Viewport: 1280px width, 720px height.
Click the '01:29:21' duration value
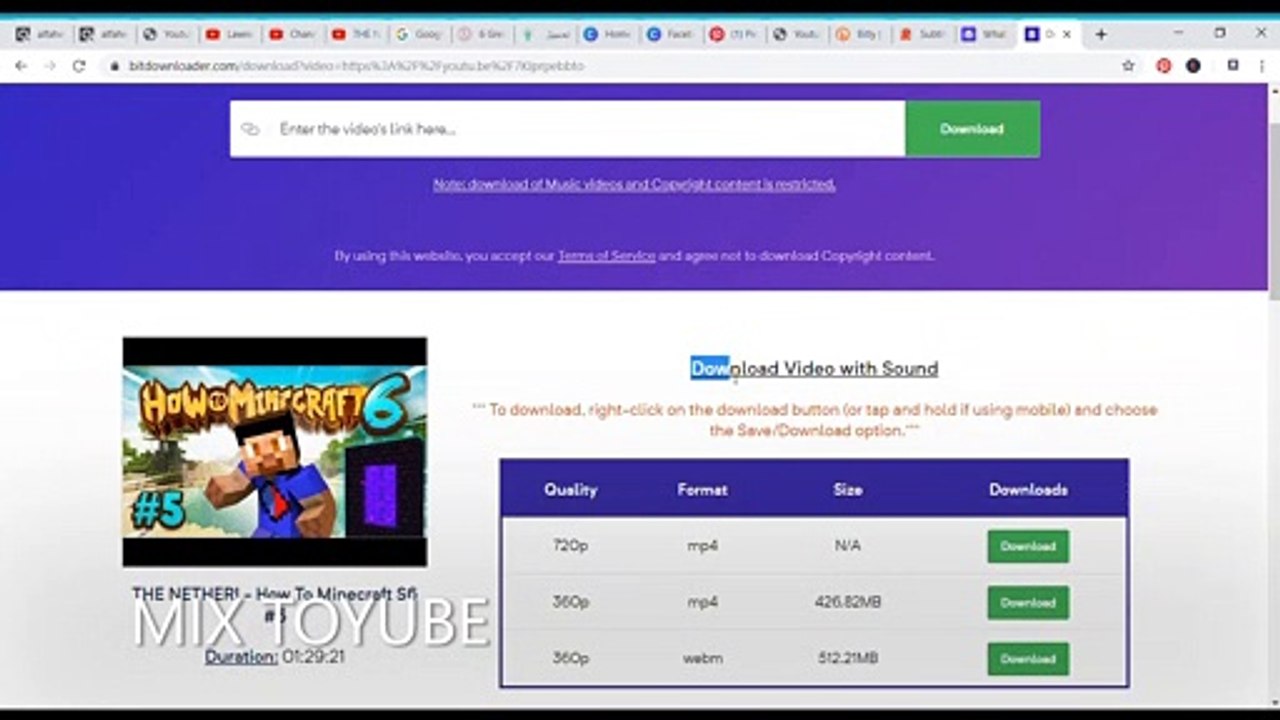[x=313, y=657]
